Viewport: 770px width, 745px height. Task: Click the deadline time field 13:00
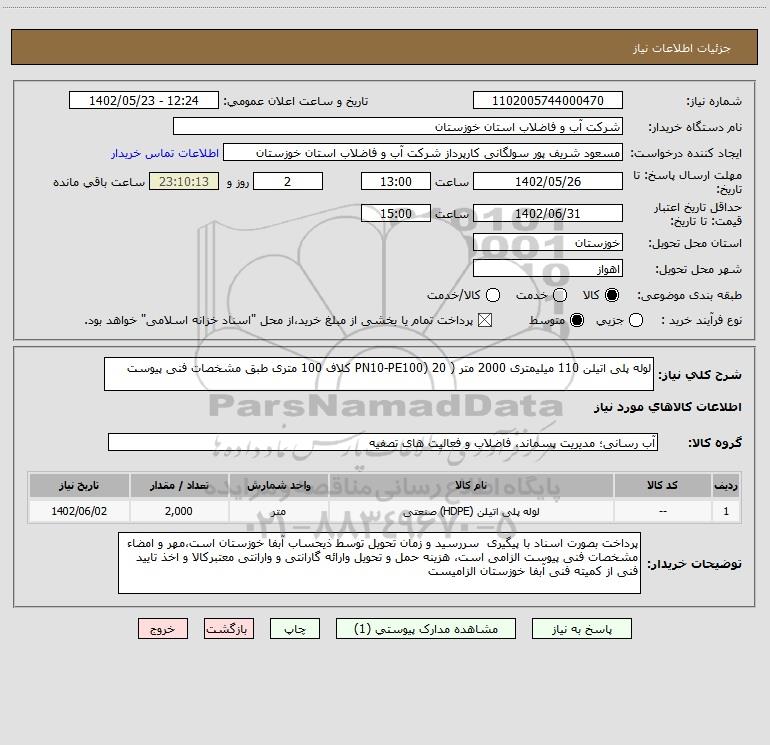click(396, 181)
